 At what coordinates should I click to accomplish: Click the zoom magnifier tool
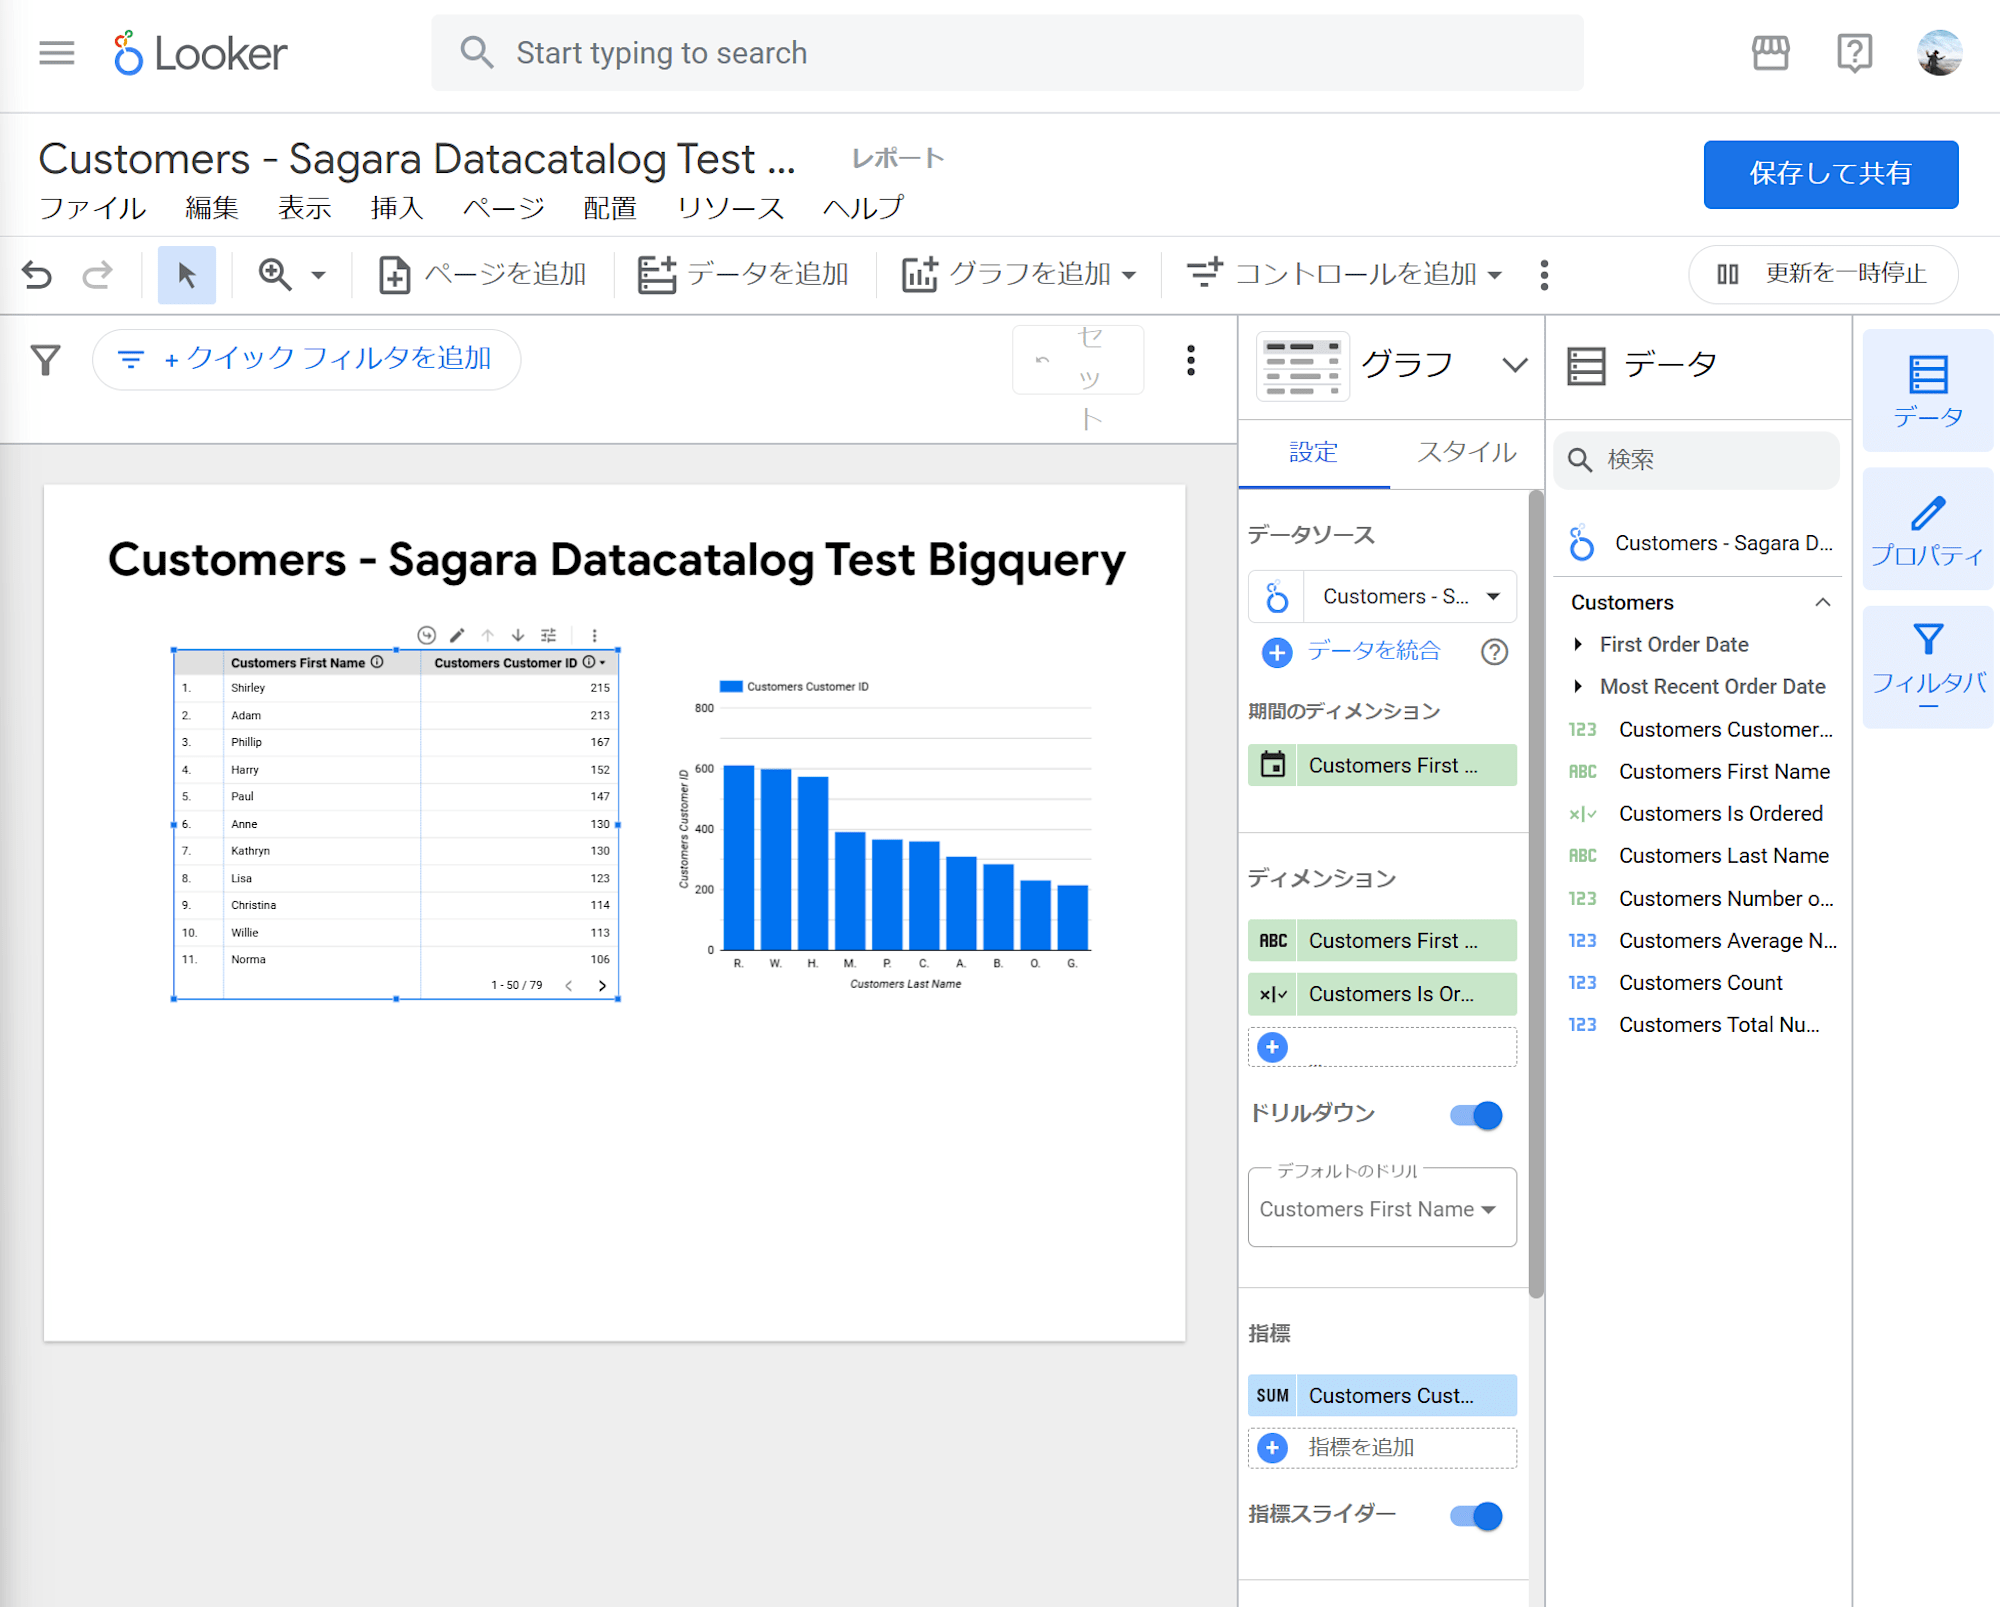275,274
